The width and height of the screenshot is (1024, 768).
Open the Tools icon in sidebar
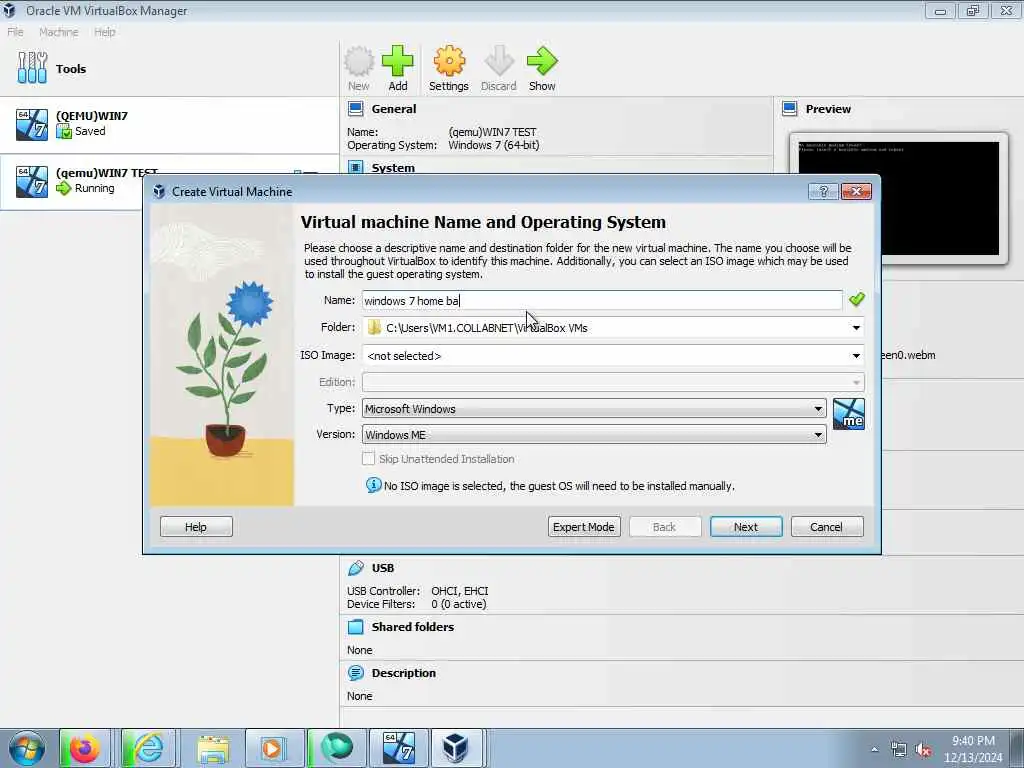click(x=32, y=68)
